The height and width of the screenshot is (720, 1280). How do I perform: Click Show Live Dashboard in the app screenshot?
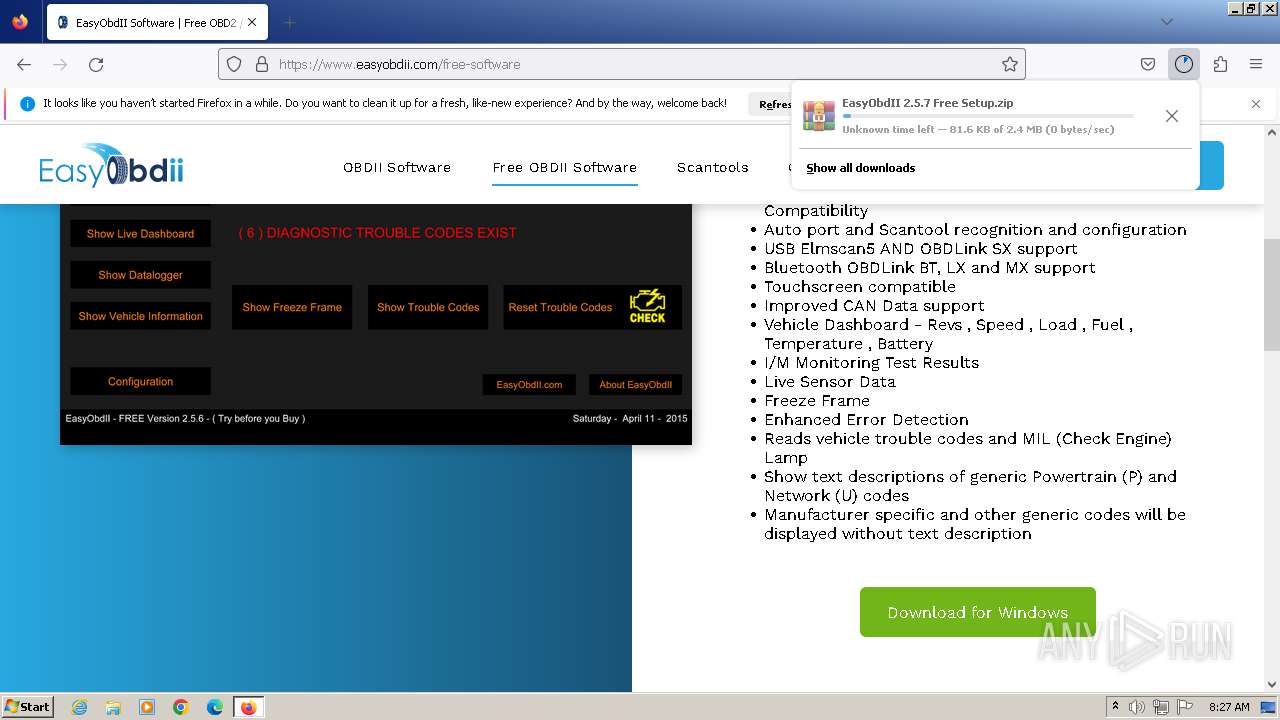[140, 233]
